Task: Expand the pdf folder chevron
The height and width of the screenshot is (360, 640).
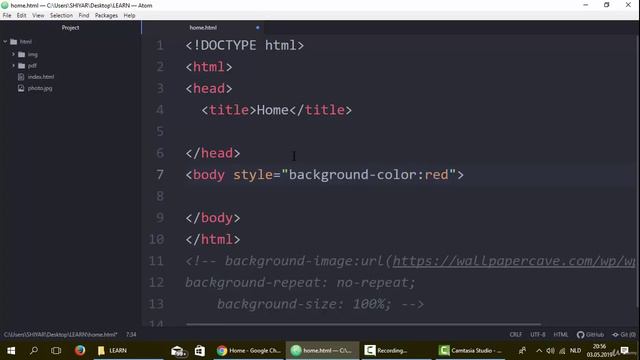Action: click(x=13, y=66)
